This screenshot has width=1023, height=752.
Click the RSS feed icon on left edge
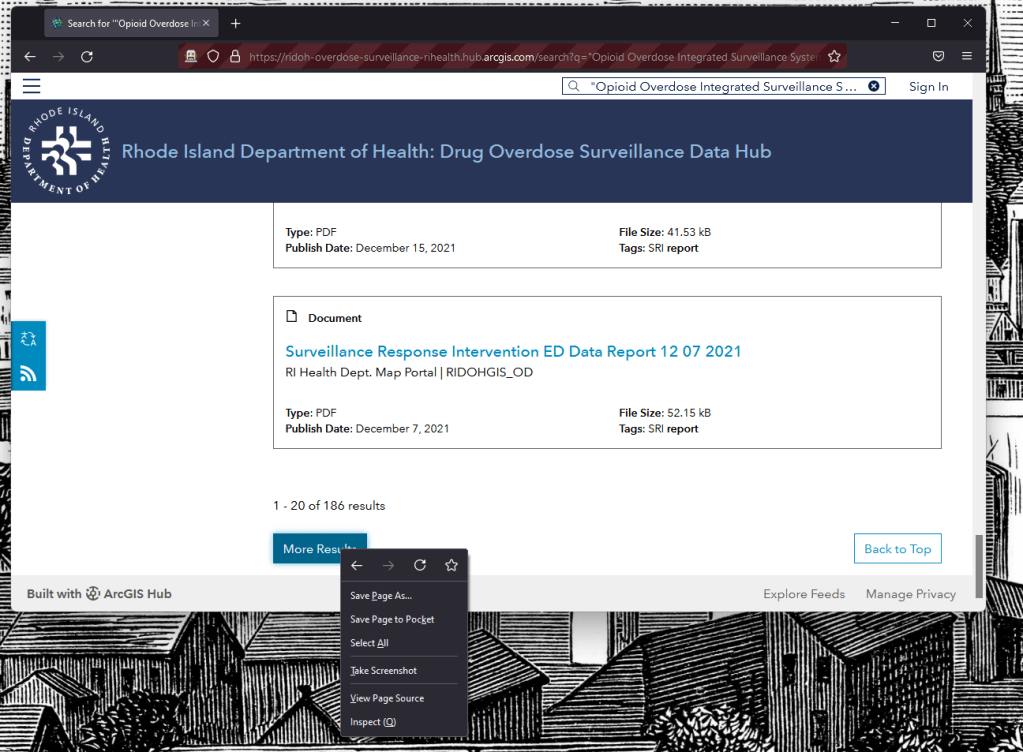[28, 374]
